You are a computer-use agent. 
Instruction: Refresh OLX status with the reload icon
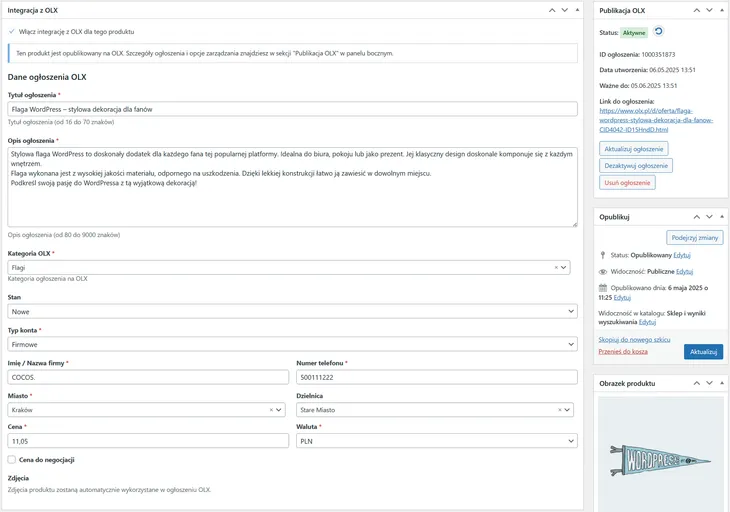658,31
